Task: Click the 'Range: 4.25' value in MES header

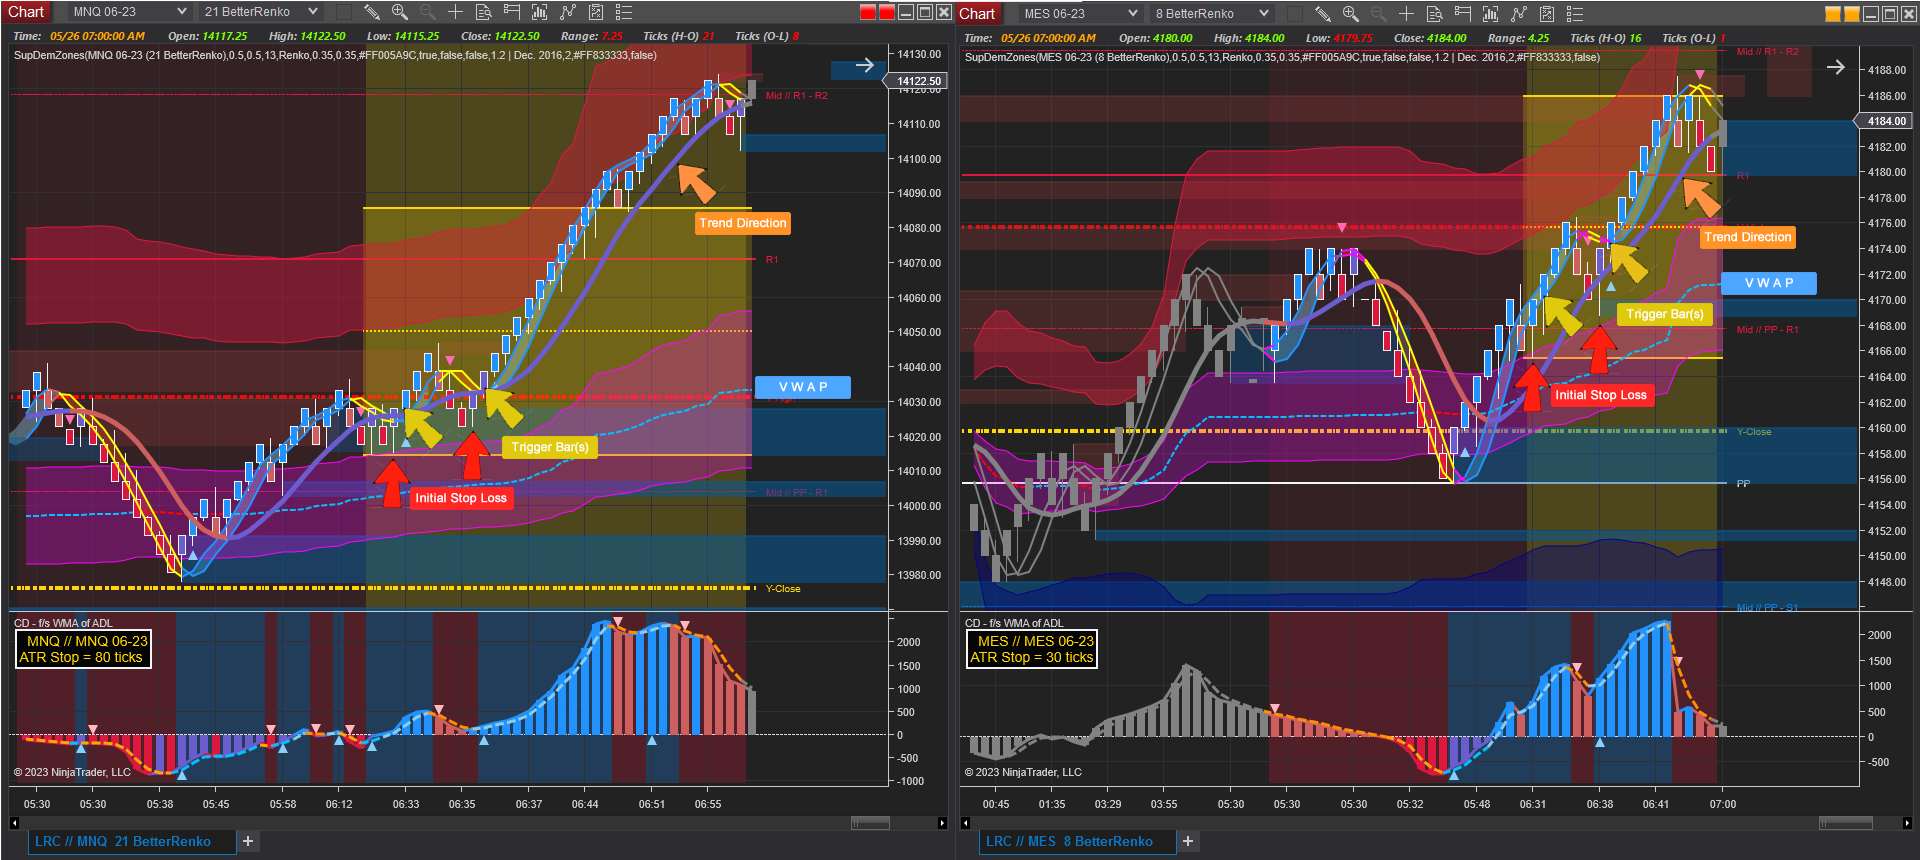Action: click(x=1519, y=38)
